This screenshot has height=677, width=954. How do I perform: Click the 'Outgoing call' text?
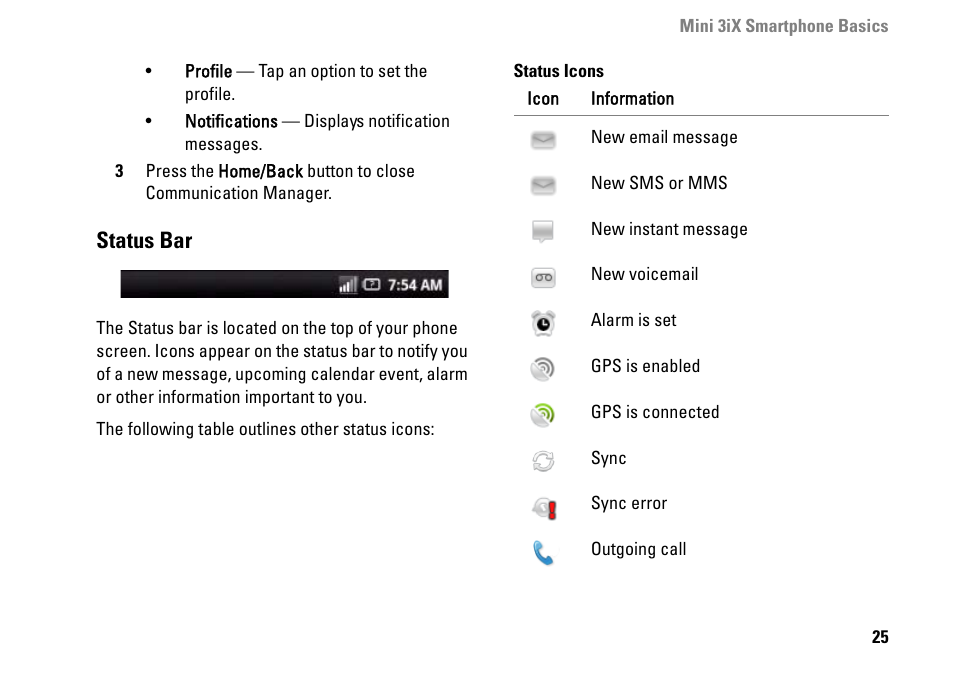click(x=638, y=549)
